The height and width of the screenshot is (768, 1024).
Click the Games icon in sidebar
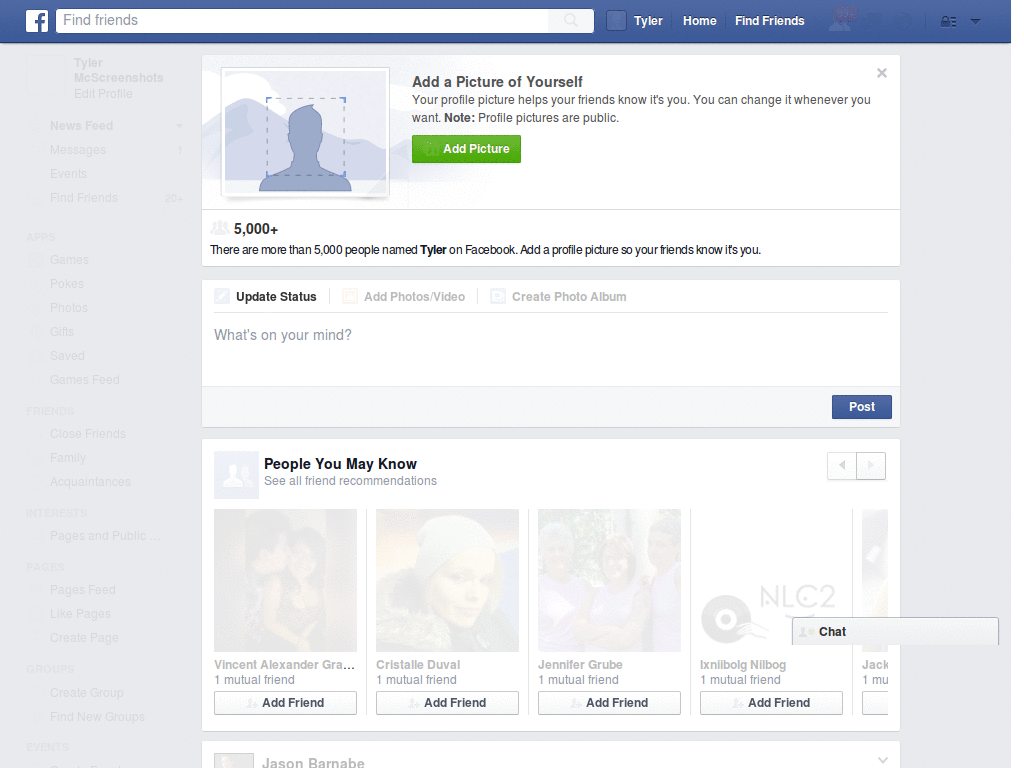36,260
